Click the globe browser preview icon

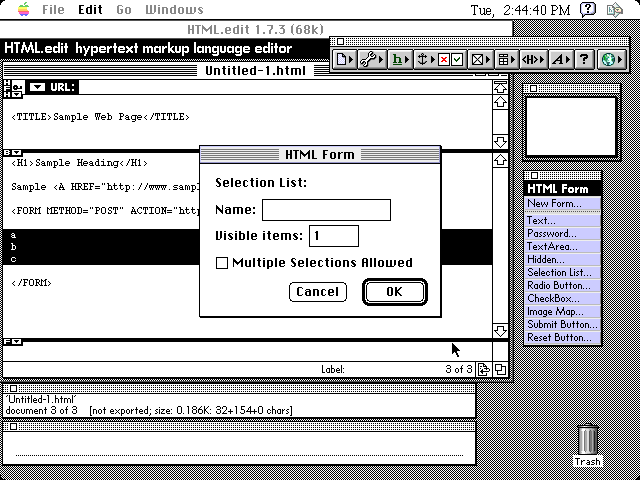[612, 60]
